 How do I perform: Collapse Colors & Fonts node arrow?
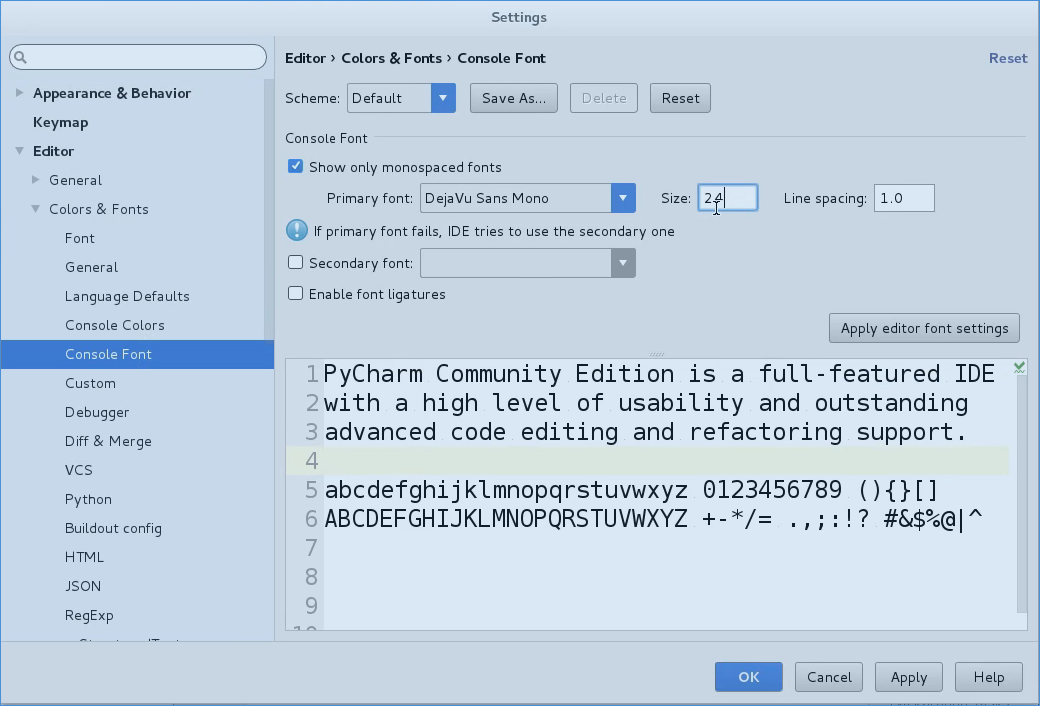[36, 209]
